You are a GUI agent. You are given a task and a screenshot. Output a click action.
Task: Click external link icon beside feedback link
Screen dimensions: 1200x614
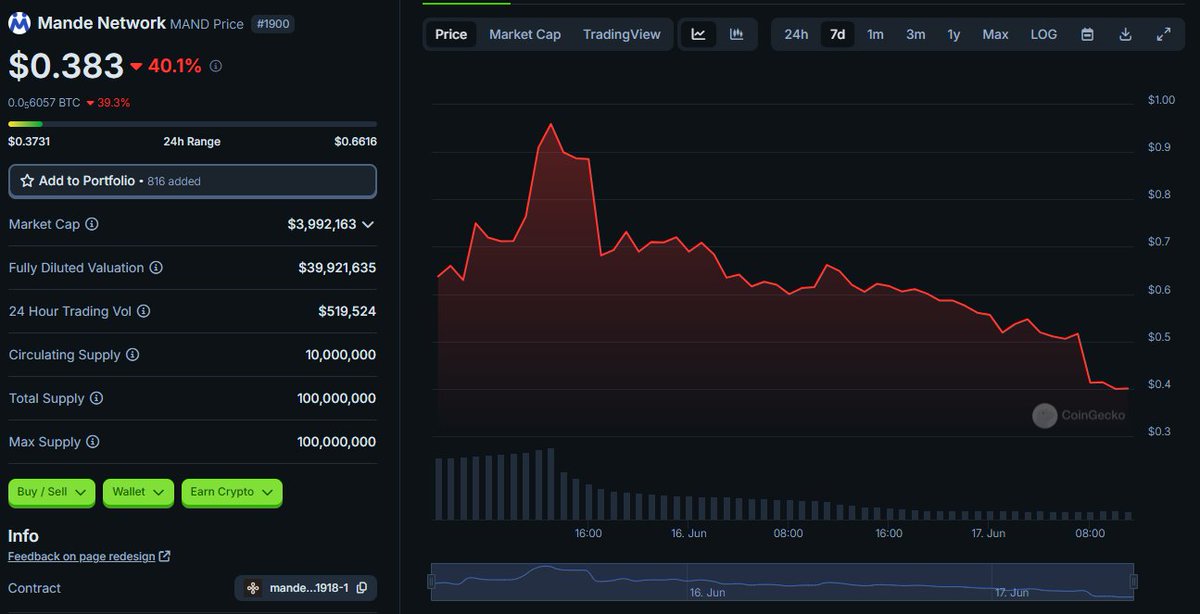pyautogui.click(x=165, y=556)
